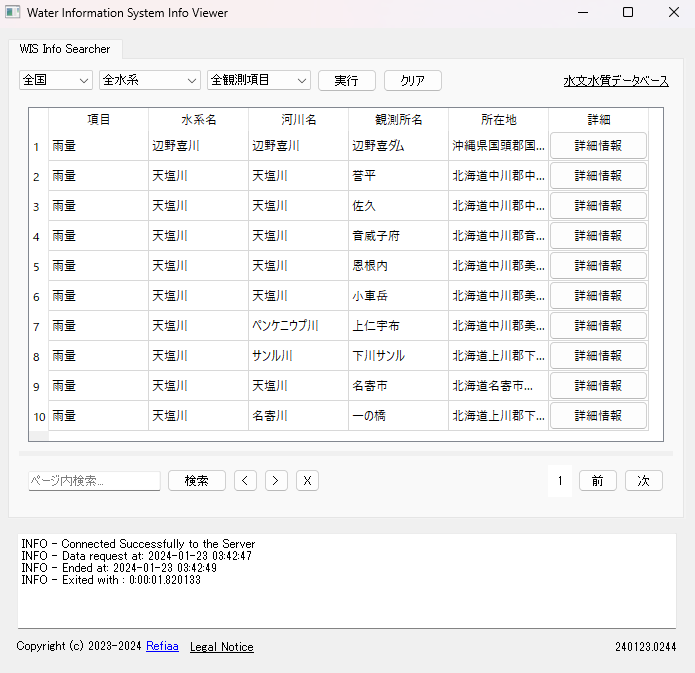Image resolution: width=695 pixels, height=673 pixels.
Task: Open the Legal Notice link
Action: pos(222,647)
